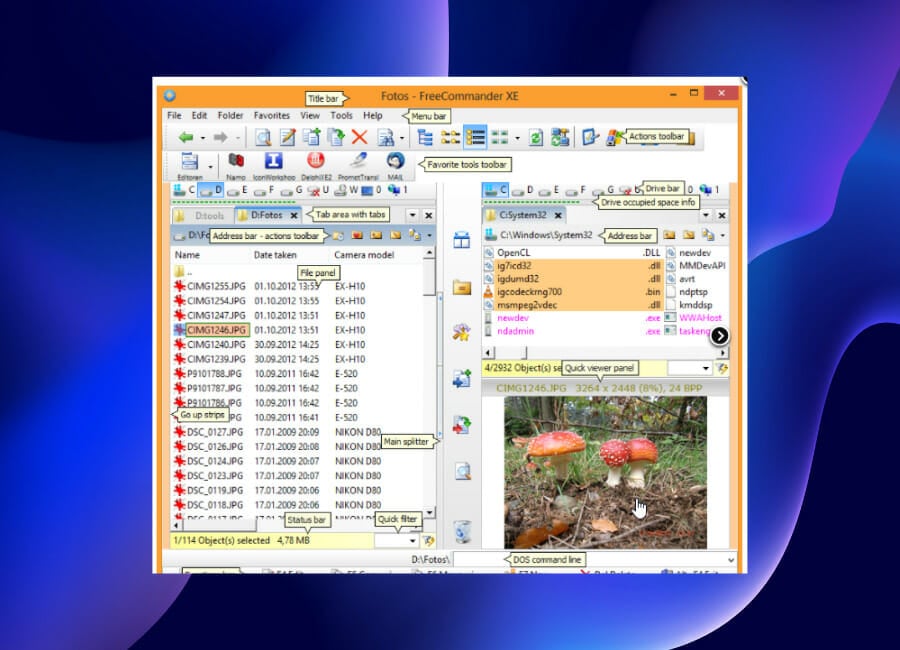Select drive D in right drive bar
This screenshot has width=900, height=650.
[x=522, y=190]
